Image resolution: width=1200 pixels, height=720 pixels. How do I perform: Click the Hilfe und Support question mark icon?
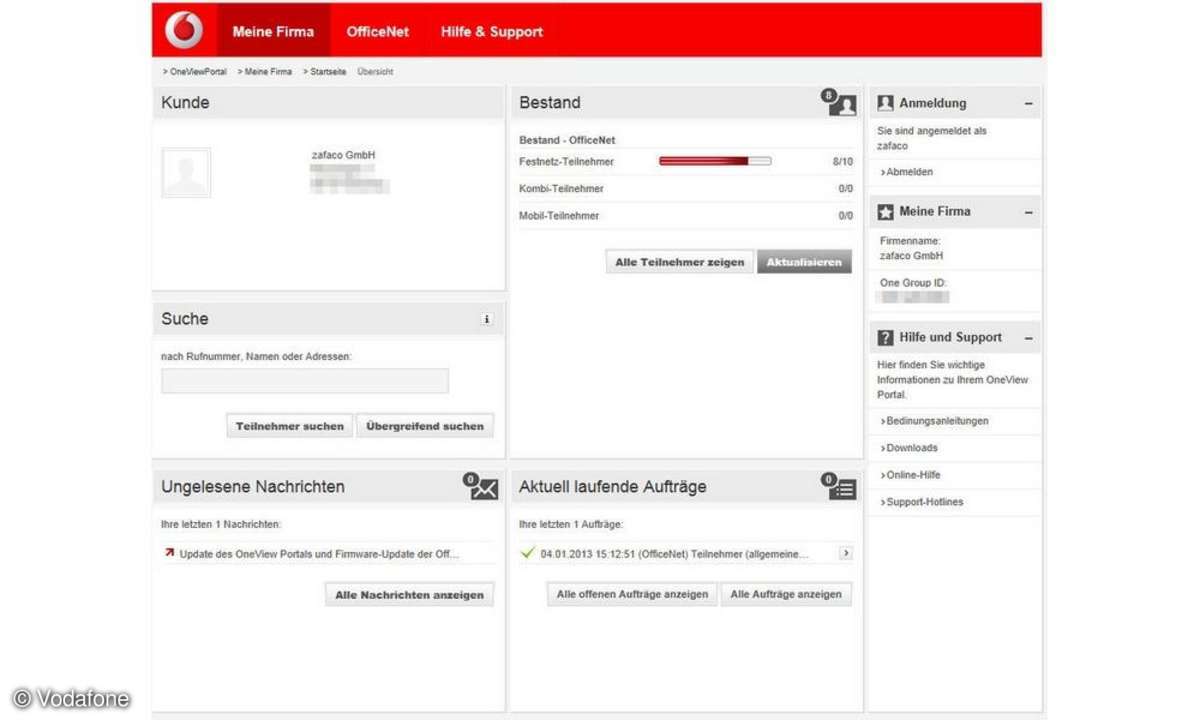tap(885, 337)
